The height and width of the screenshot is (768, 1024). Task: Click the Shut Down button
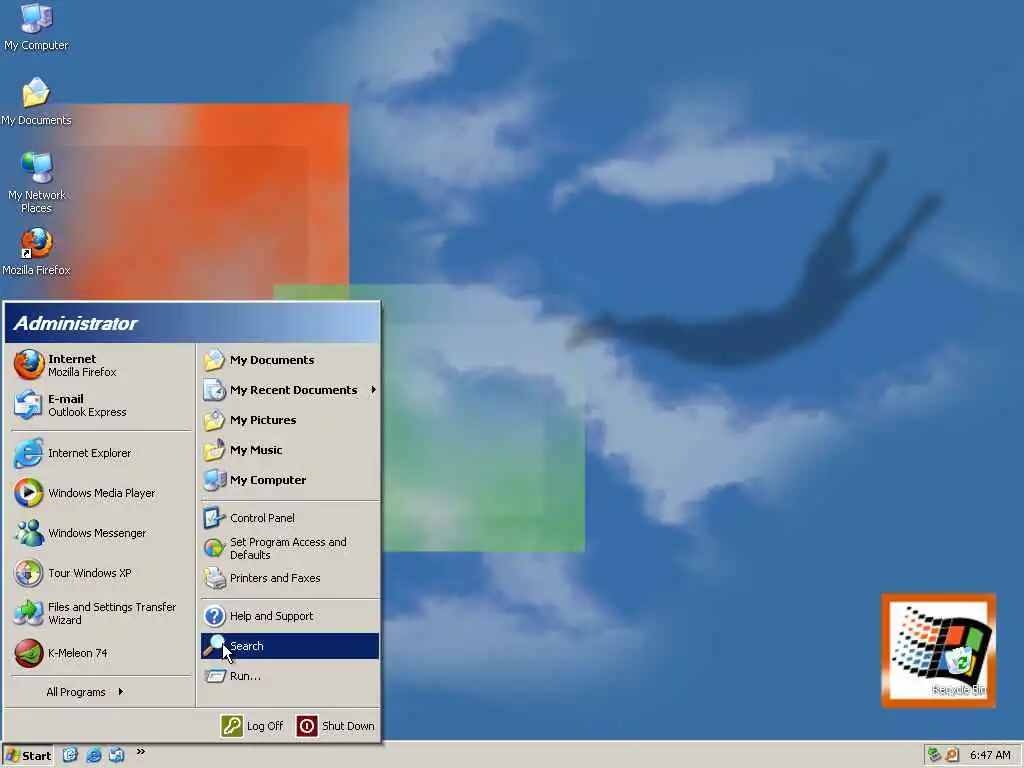pos(336,726)
